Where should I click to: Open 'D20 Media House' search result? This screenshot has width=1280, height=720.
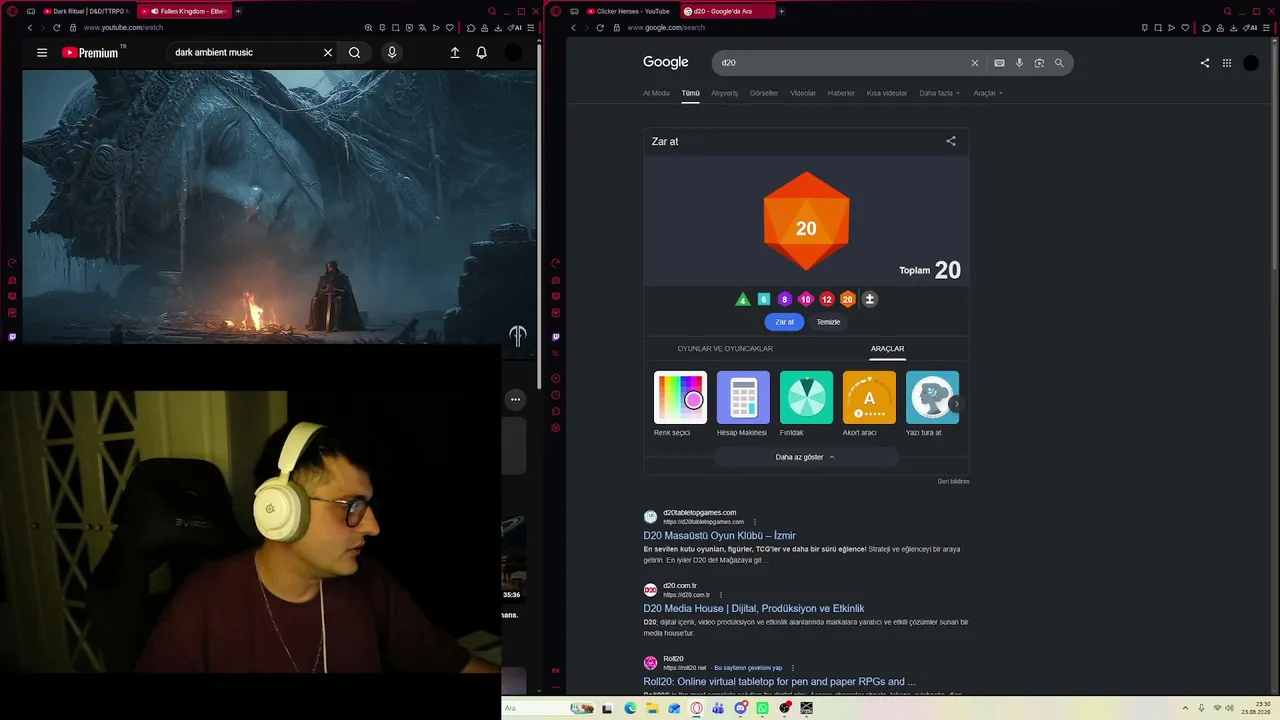[754, 608]
